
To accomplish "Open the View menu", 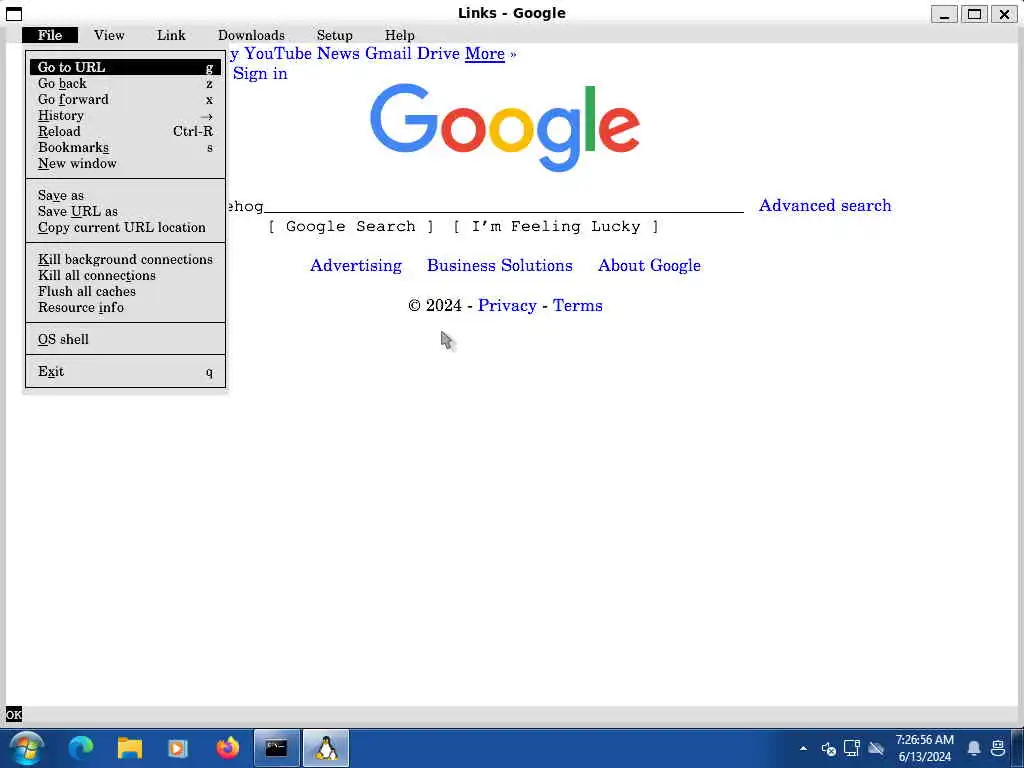I will coord(109,35).
